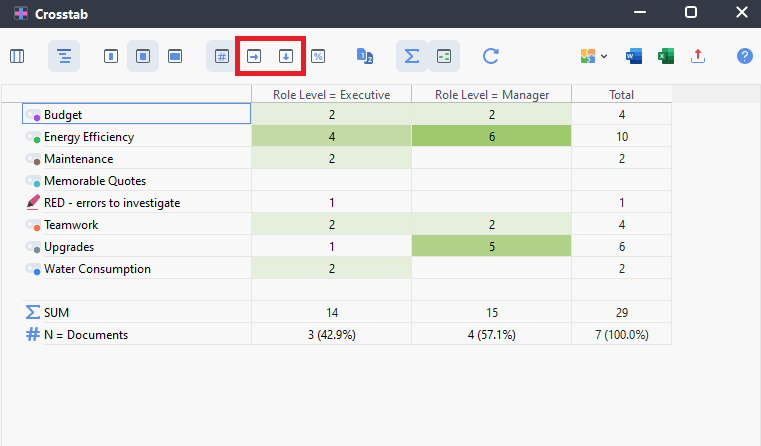Click Upgrades Total cell showing 6
This screenshot has width=761, height=446.
[622, 247]
